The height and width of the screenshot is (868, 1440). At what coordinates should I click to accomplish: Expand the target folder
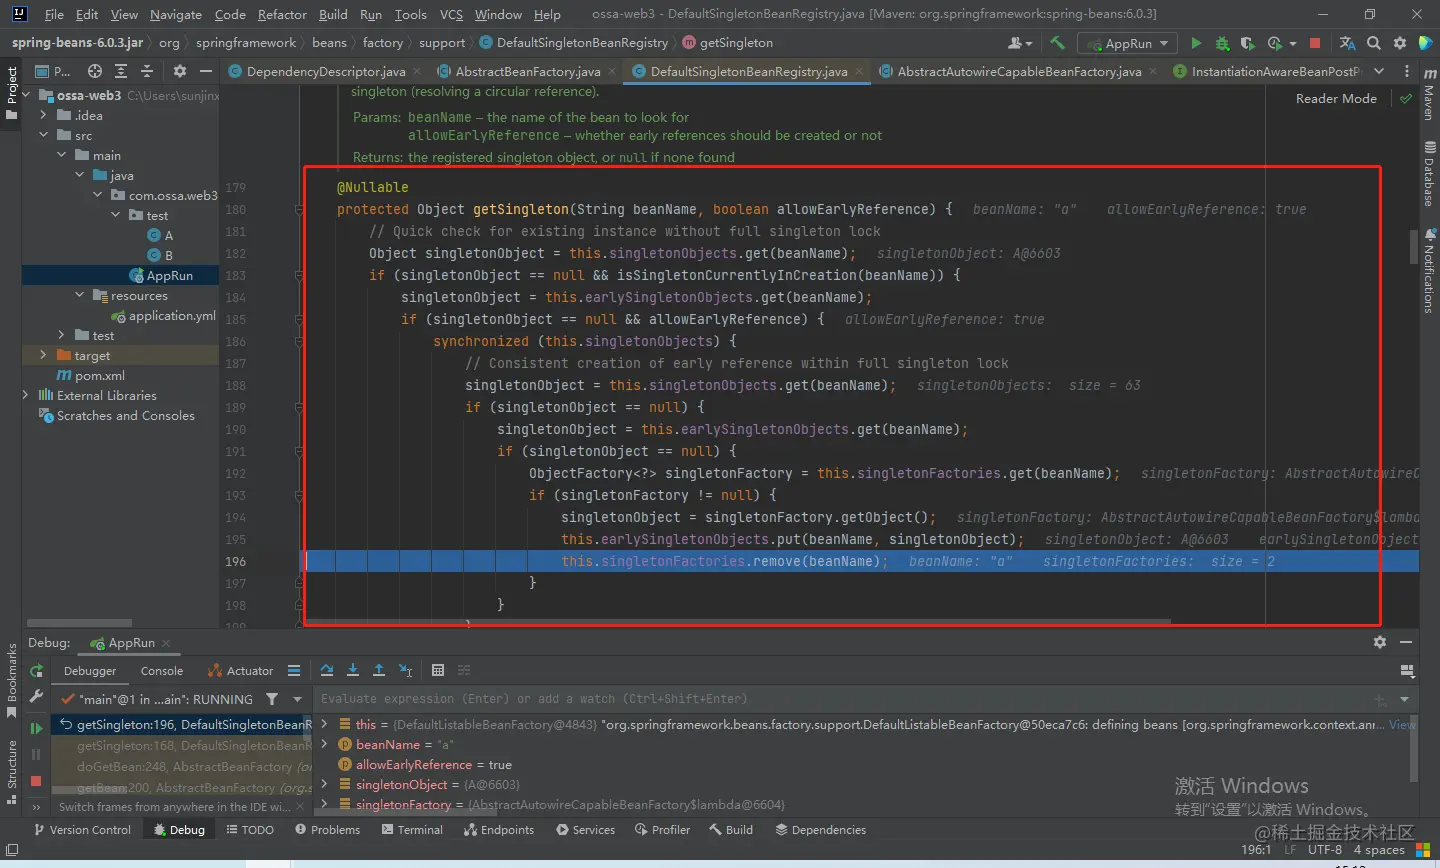pos(43,355)
